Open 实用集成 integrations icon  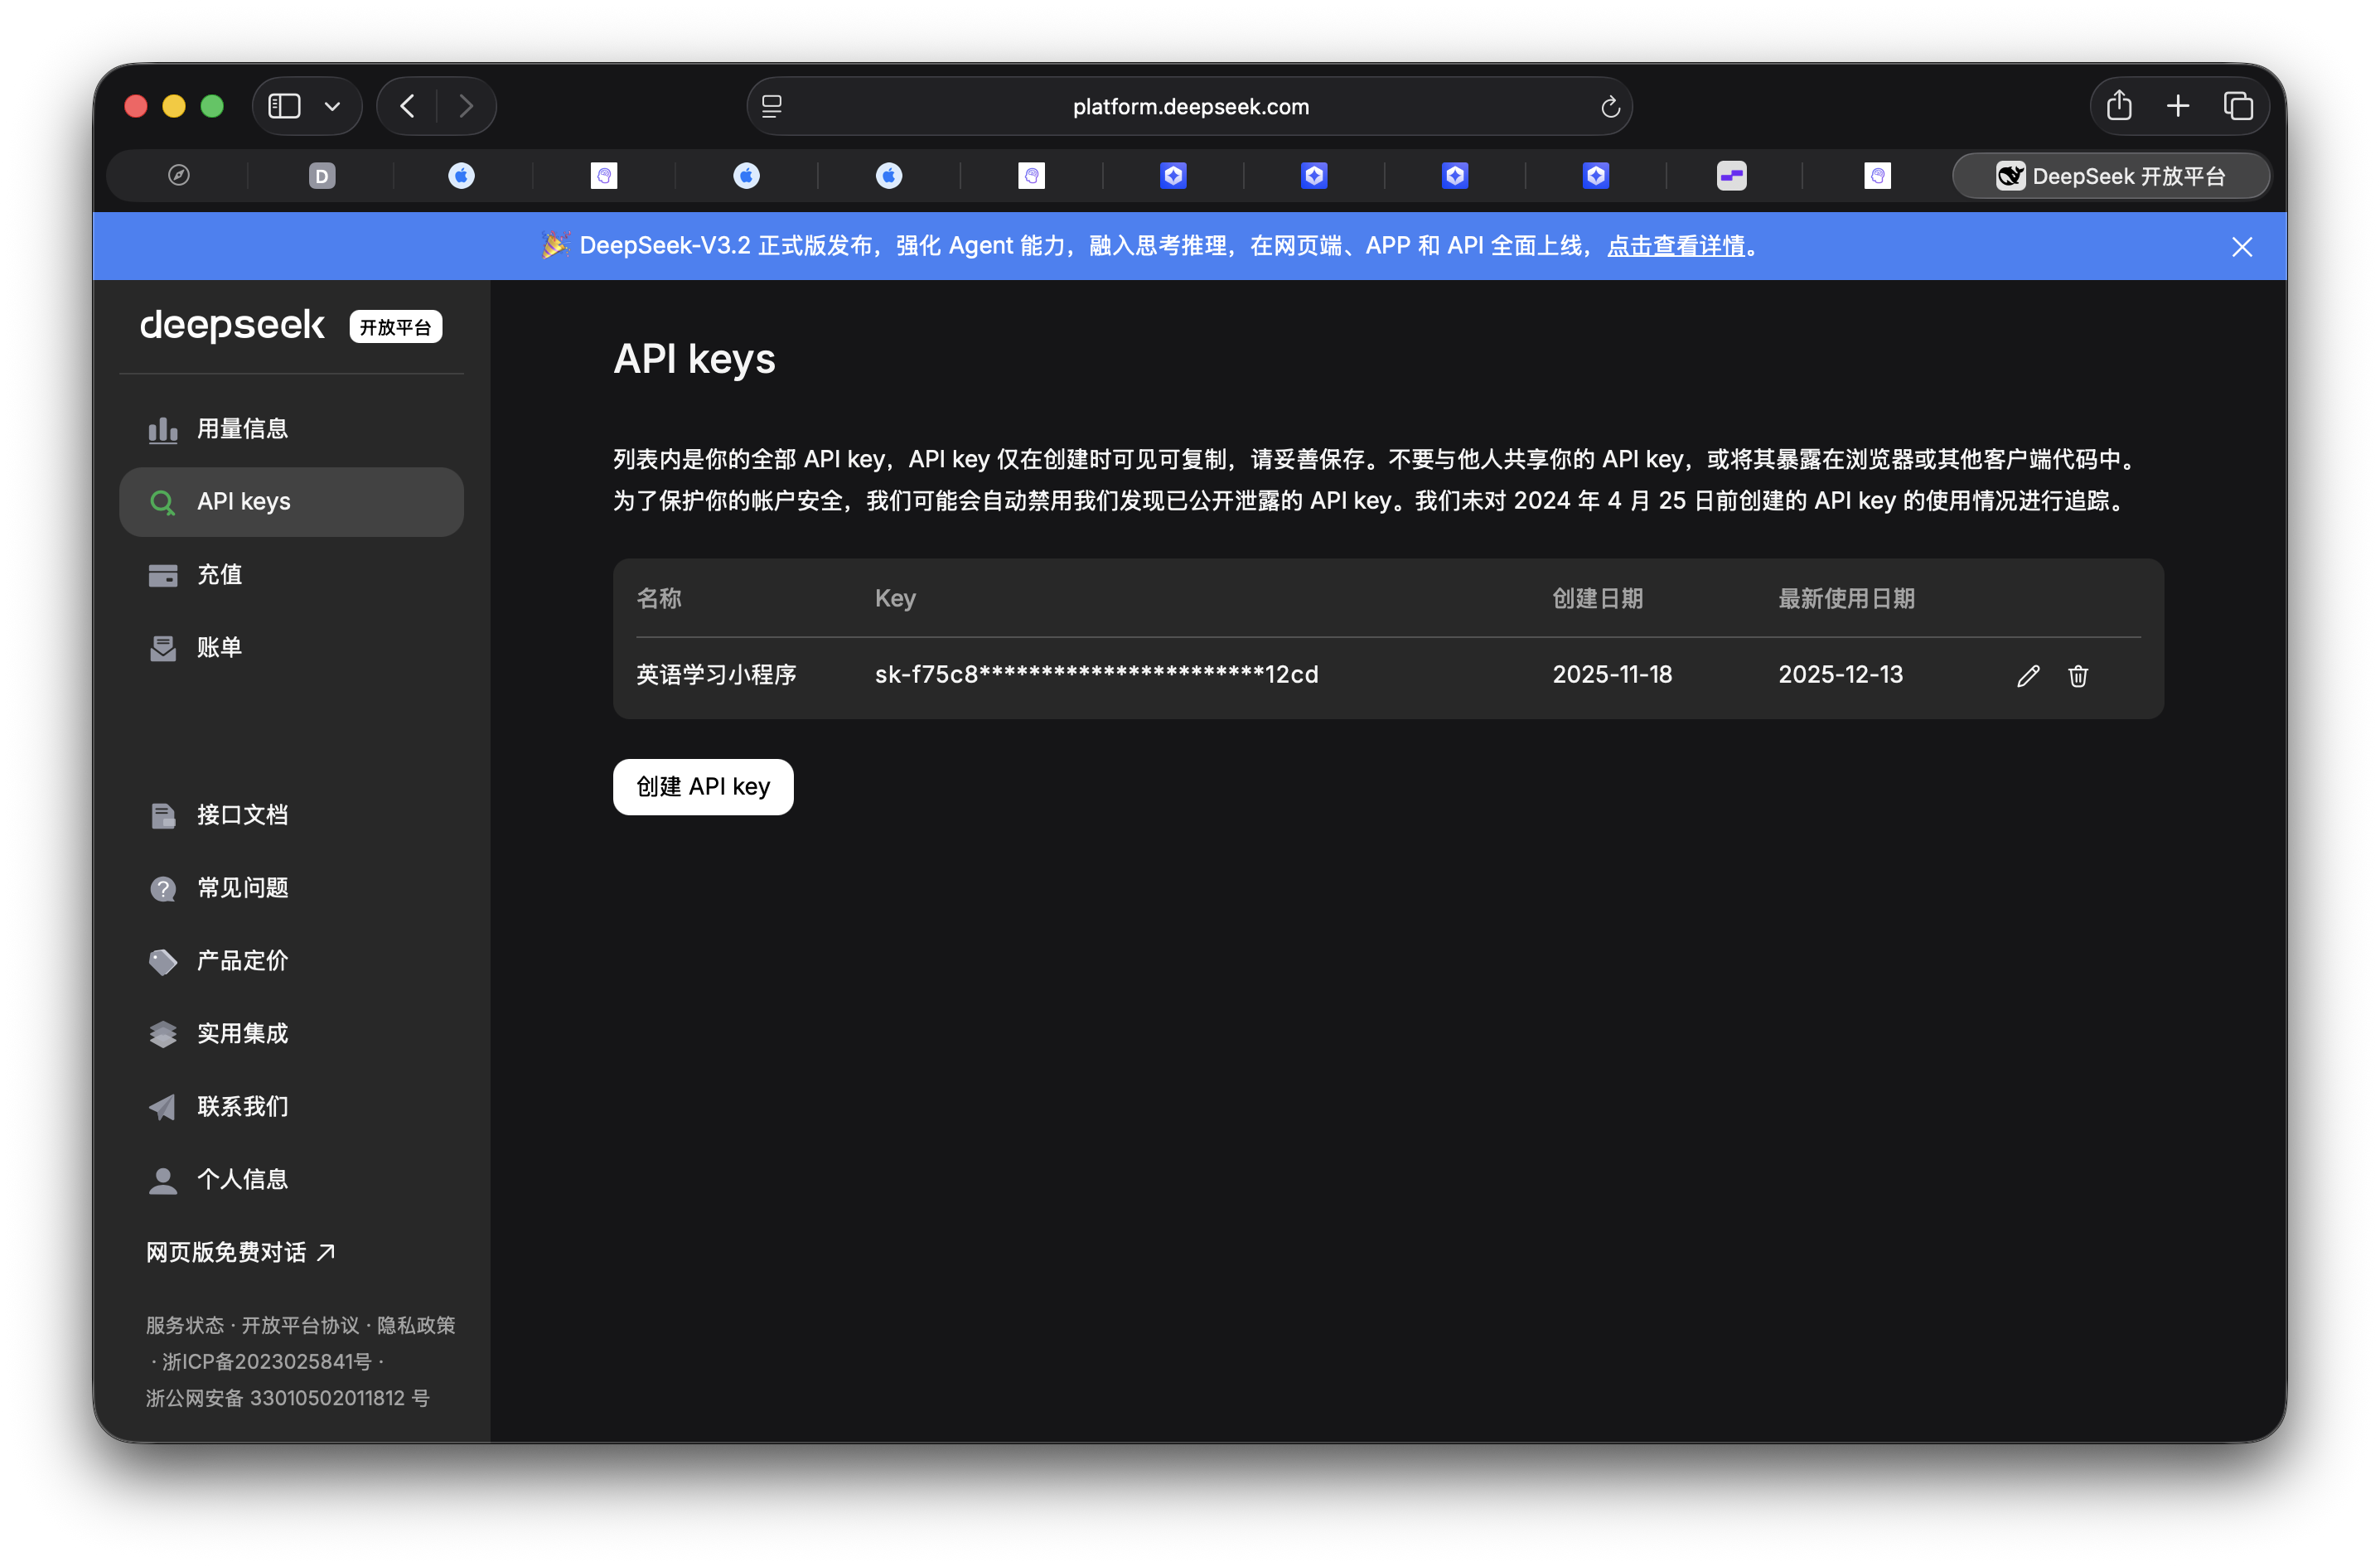tap(163, 1034)
